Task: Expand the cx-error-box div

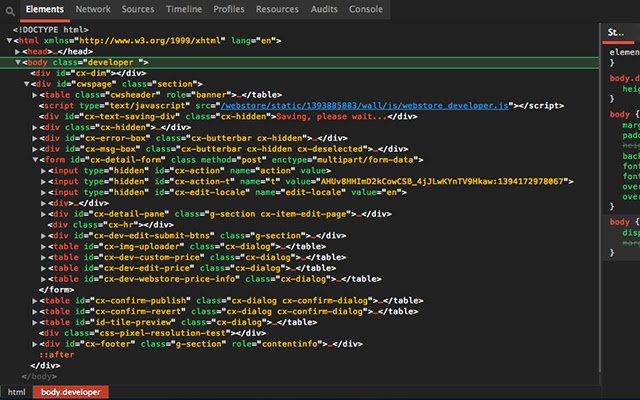Action: click(35, 138)
